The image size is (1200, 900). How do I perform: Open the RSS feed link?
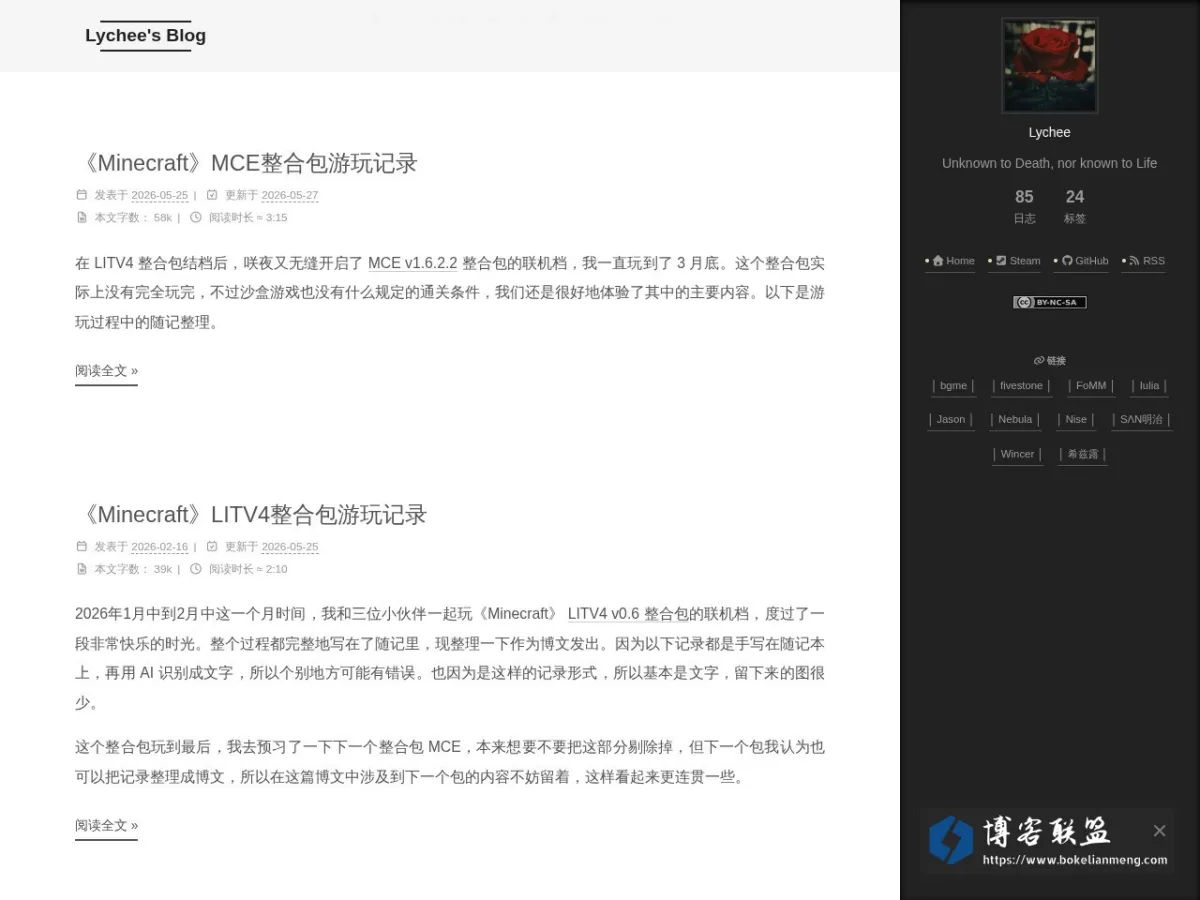[1146, 261]
